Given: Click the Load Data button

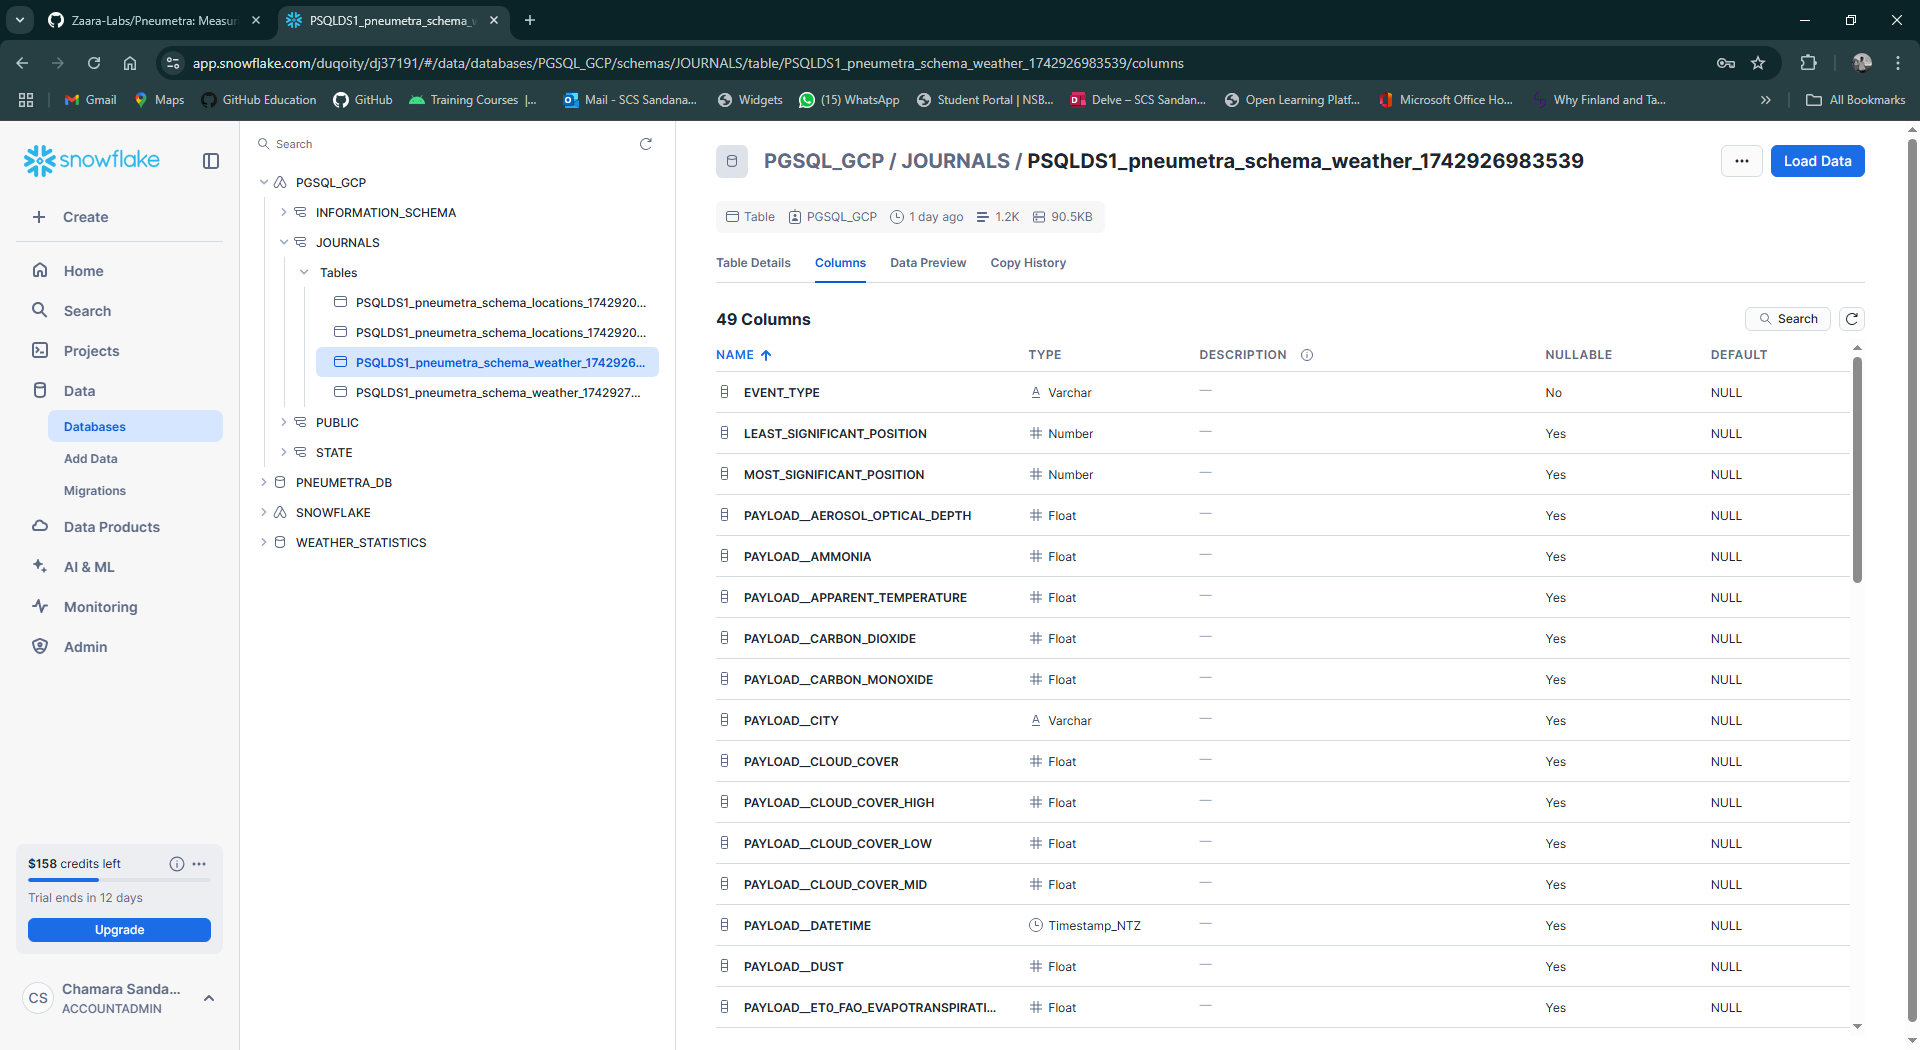Looking at the screenshot, I should (x=1817, y=161).
